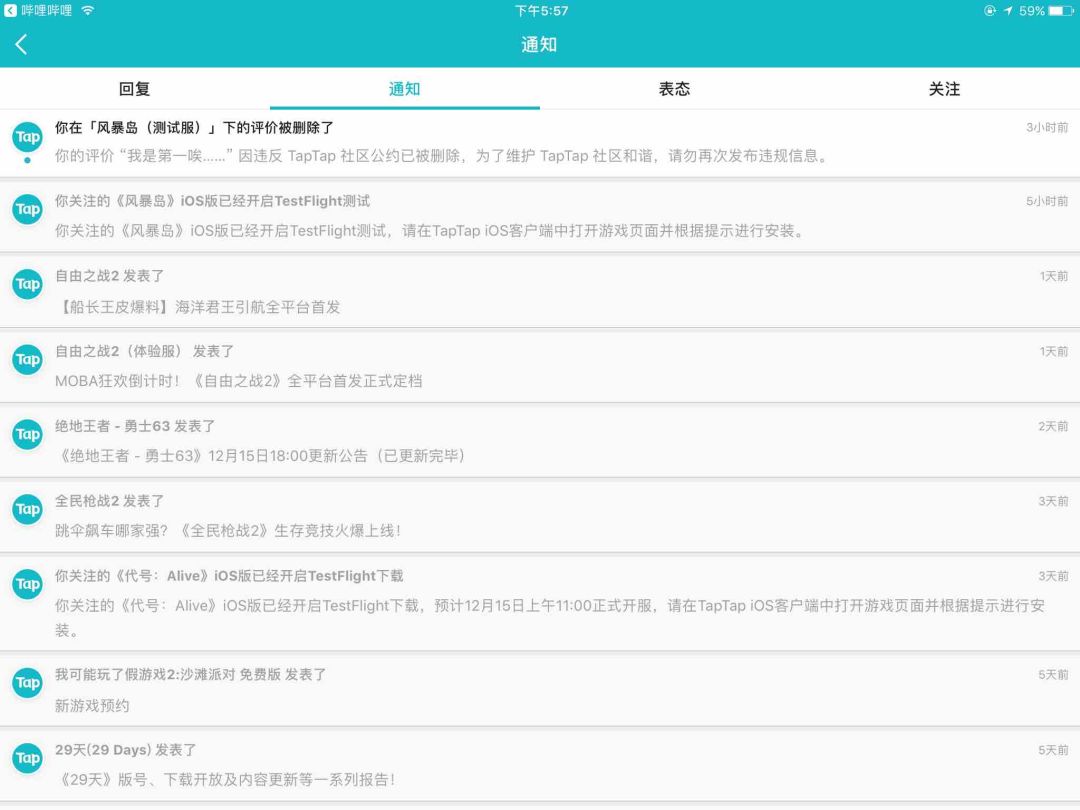This screenshot has width=1080, height=810.
Task: Tap the location arrow in status bar
Action: (1008, 10)
